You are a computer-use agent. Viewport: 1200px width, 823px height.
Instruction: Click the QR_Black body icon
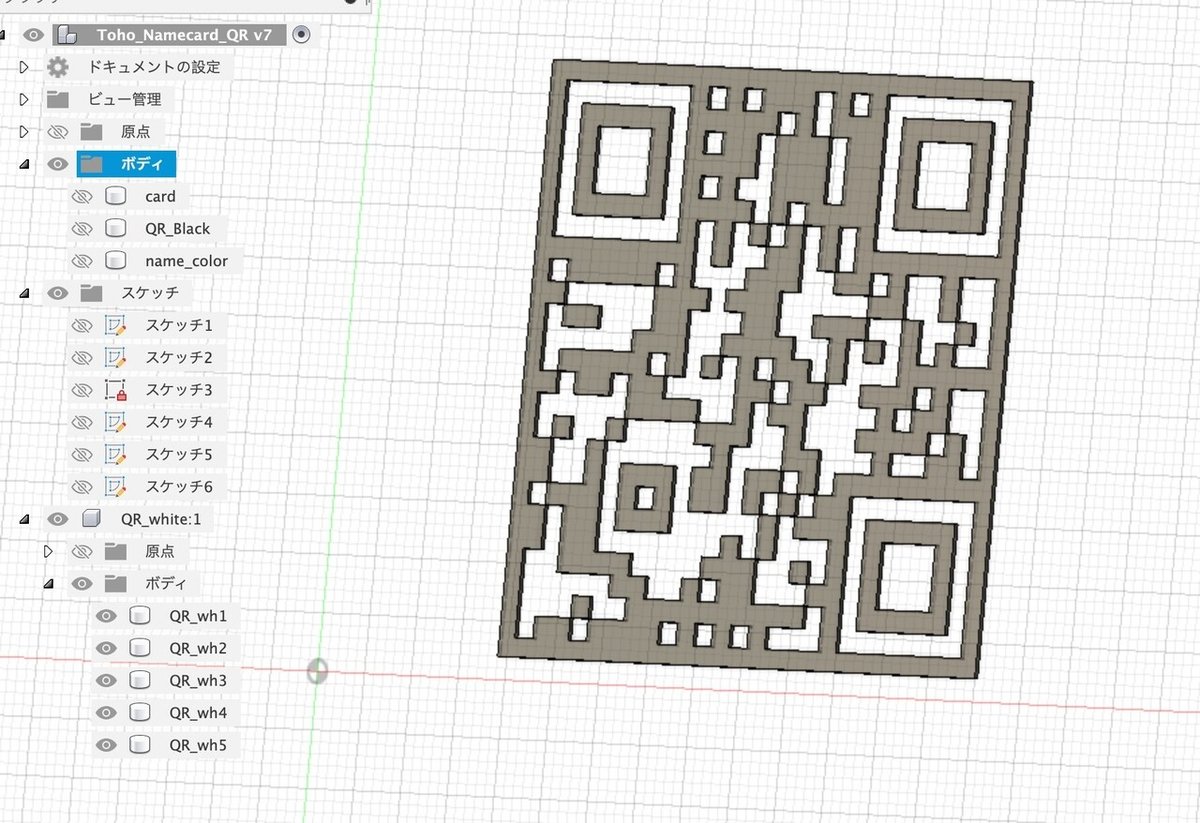[x=115, y=229]
